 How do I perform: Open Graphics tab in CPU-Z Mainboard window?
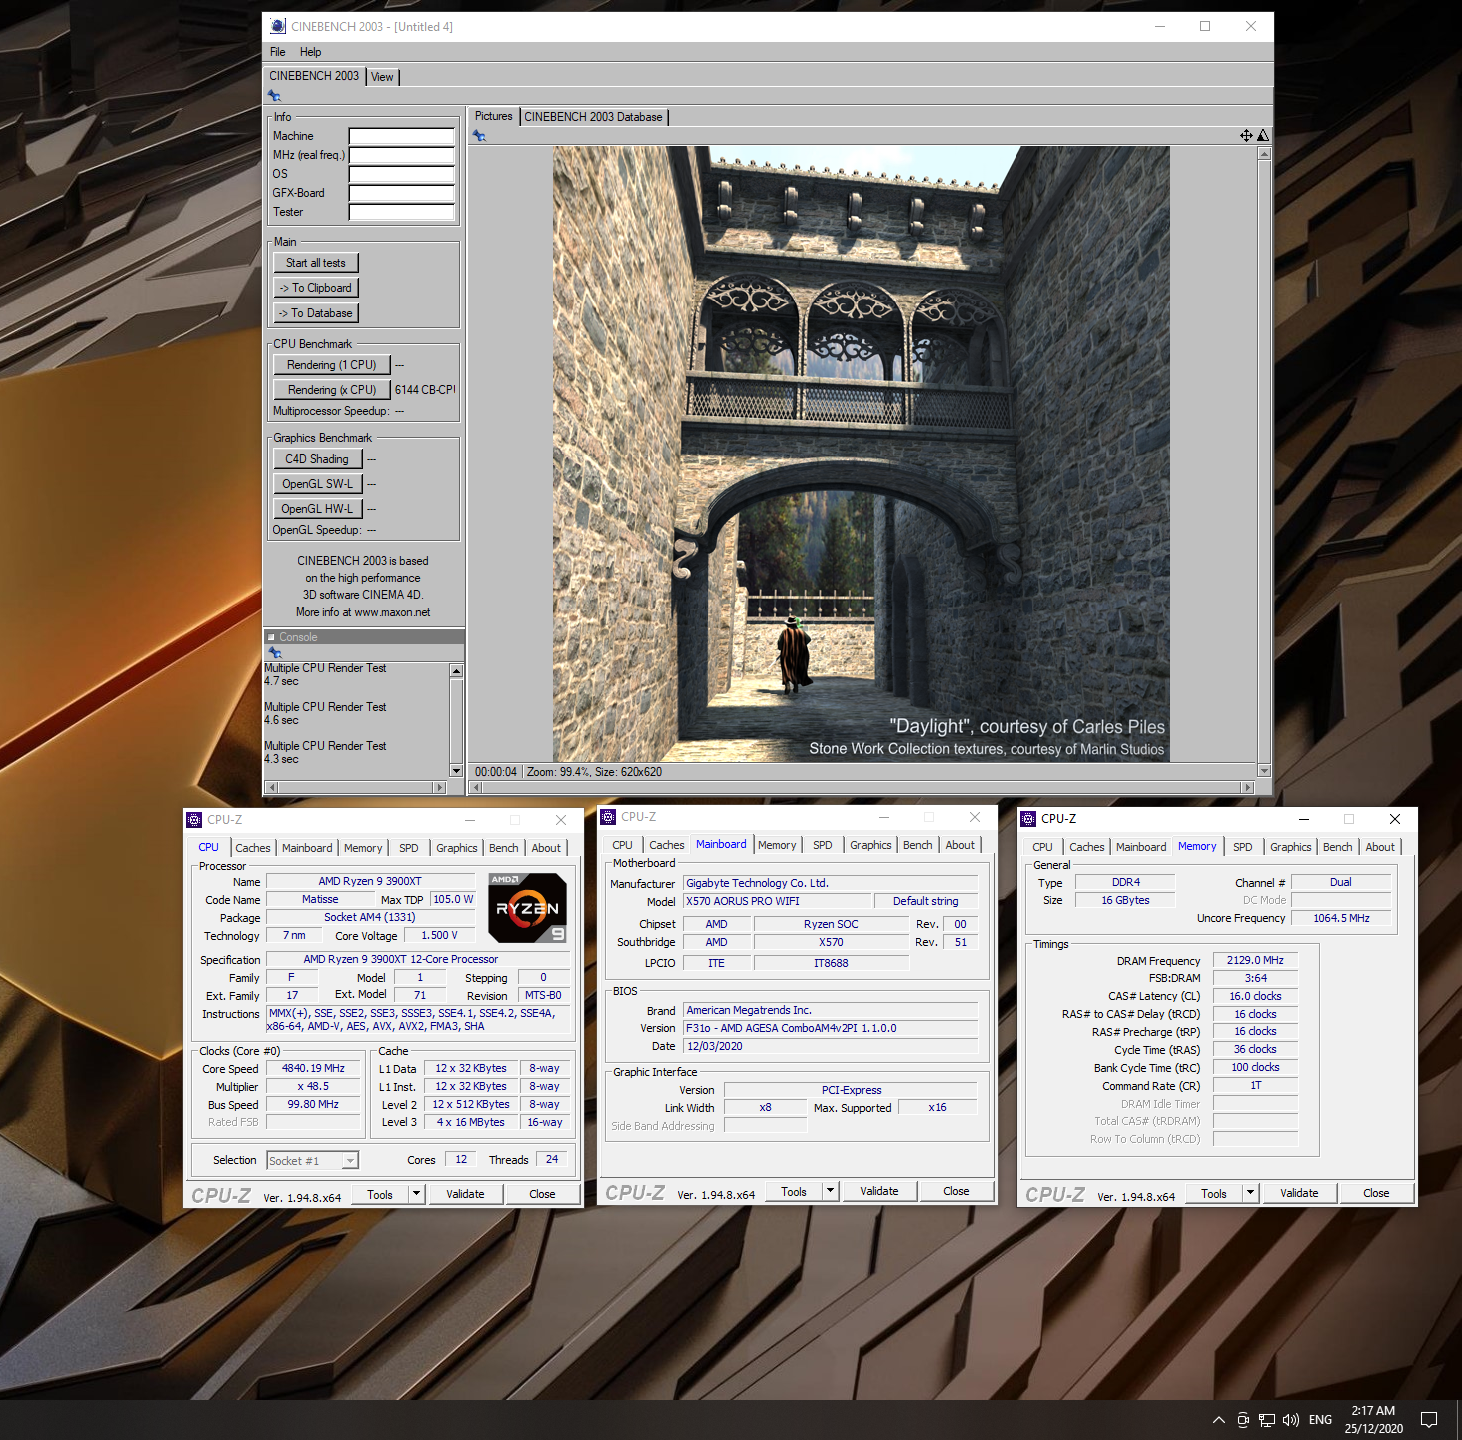[x=871, y=845]
